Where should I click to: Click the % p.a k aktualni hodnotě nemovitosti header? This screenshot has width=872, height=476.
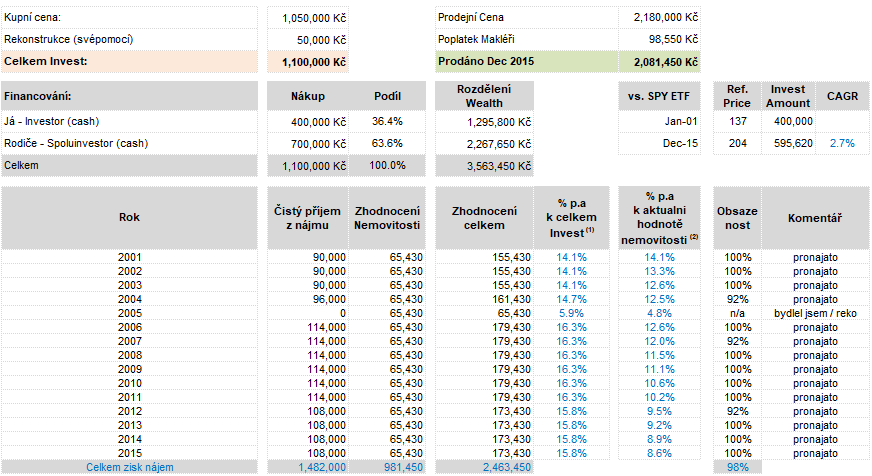[x=659, y=217]
